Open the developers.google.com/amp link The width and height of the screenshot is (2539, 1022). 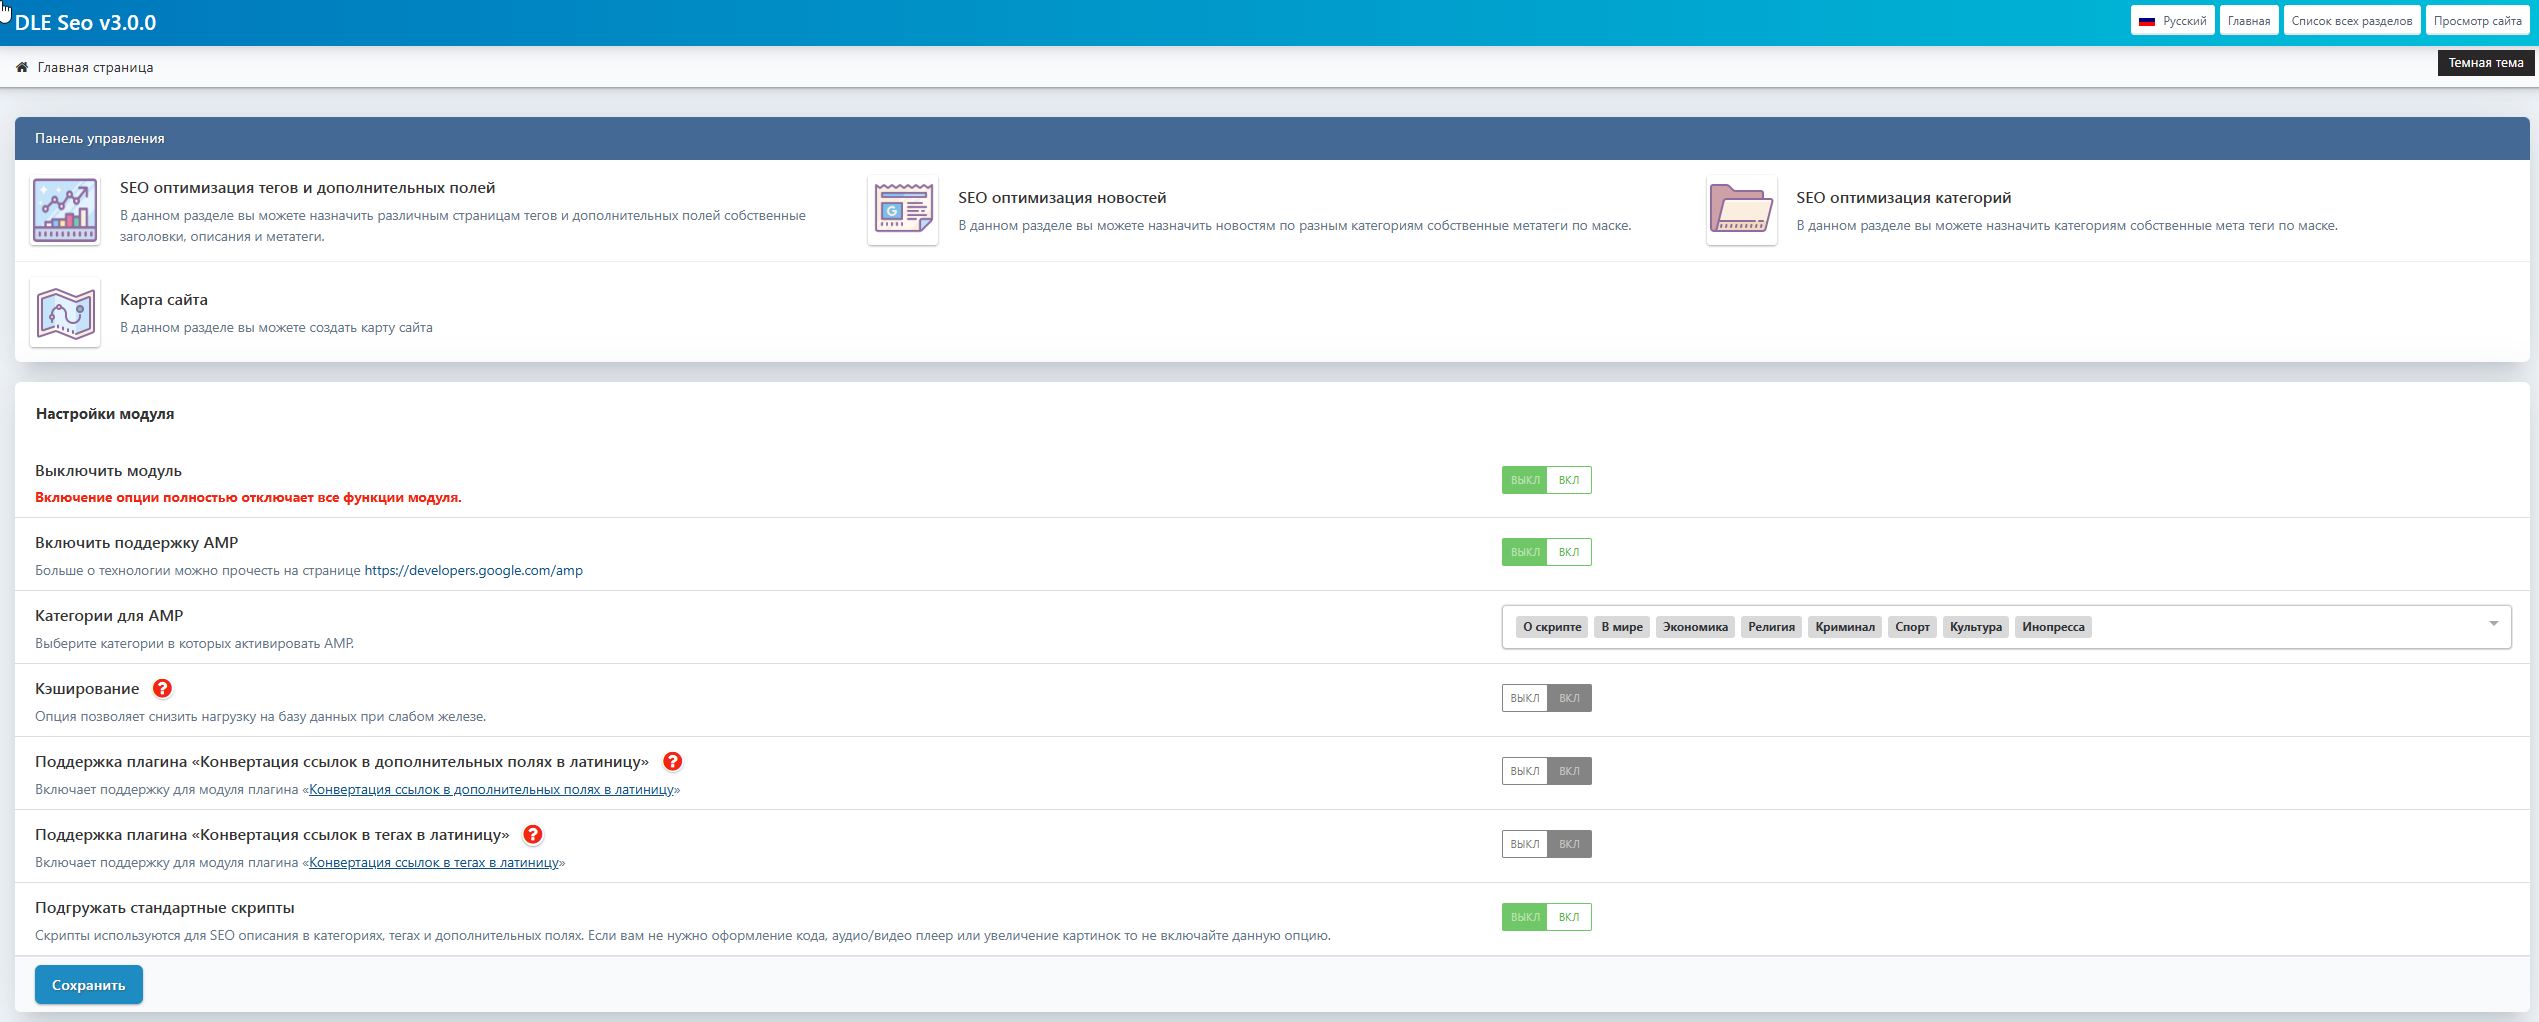473,571
